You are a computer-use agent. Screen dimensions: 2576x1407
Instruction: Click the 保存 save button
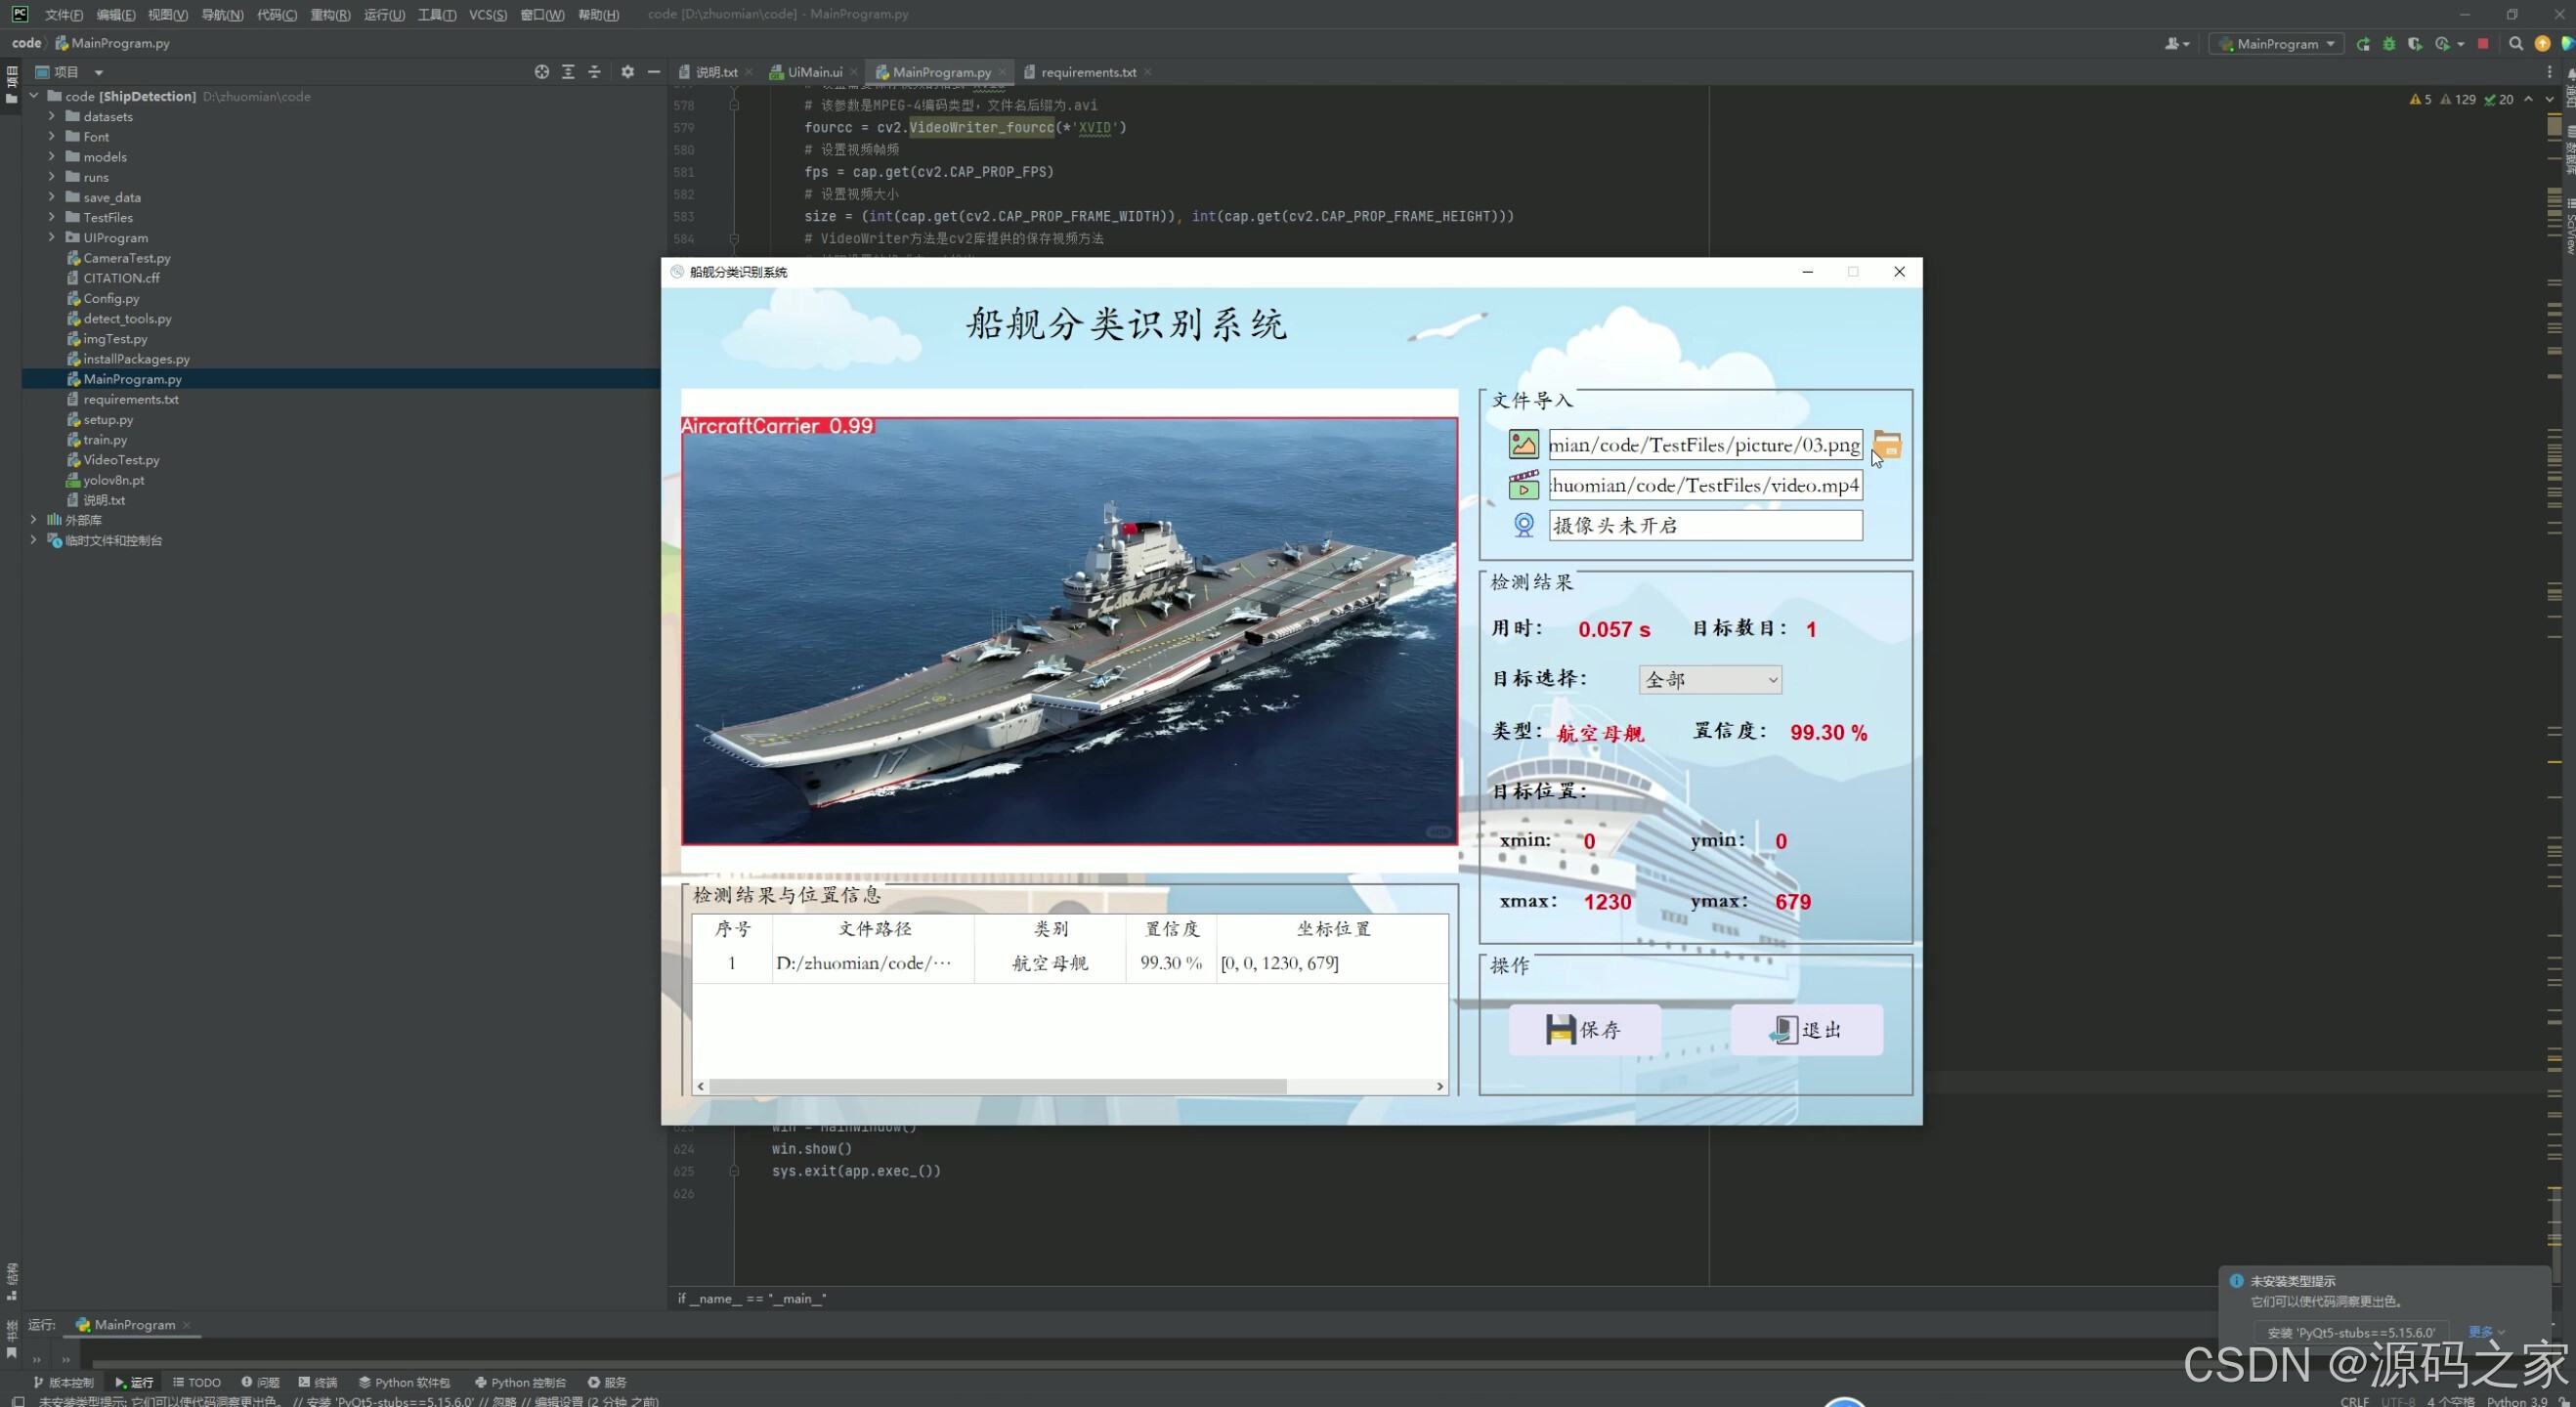[1585, 1030]
